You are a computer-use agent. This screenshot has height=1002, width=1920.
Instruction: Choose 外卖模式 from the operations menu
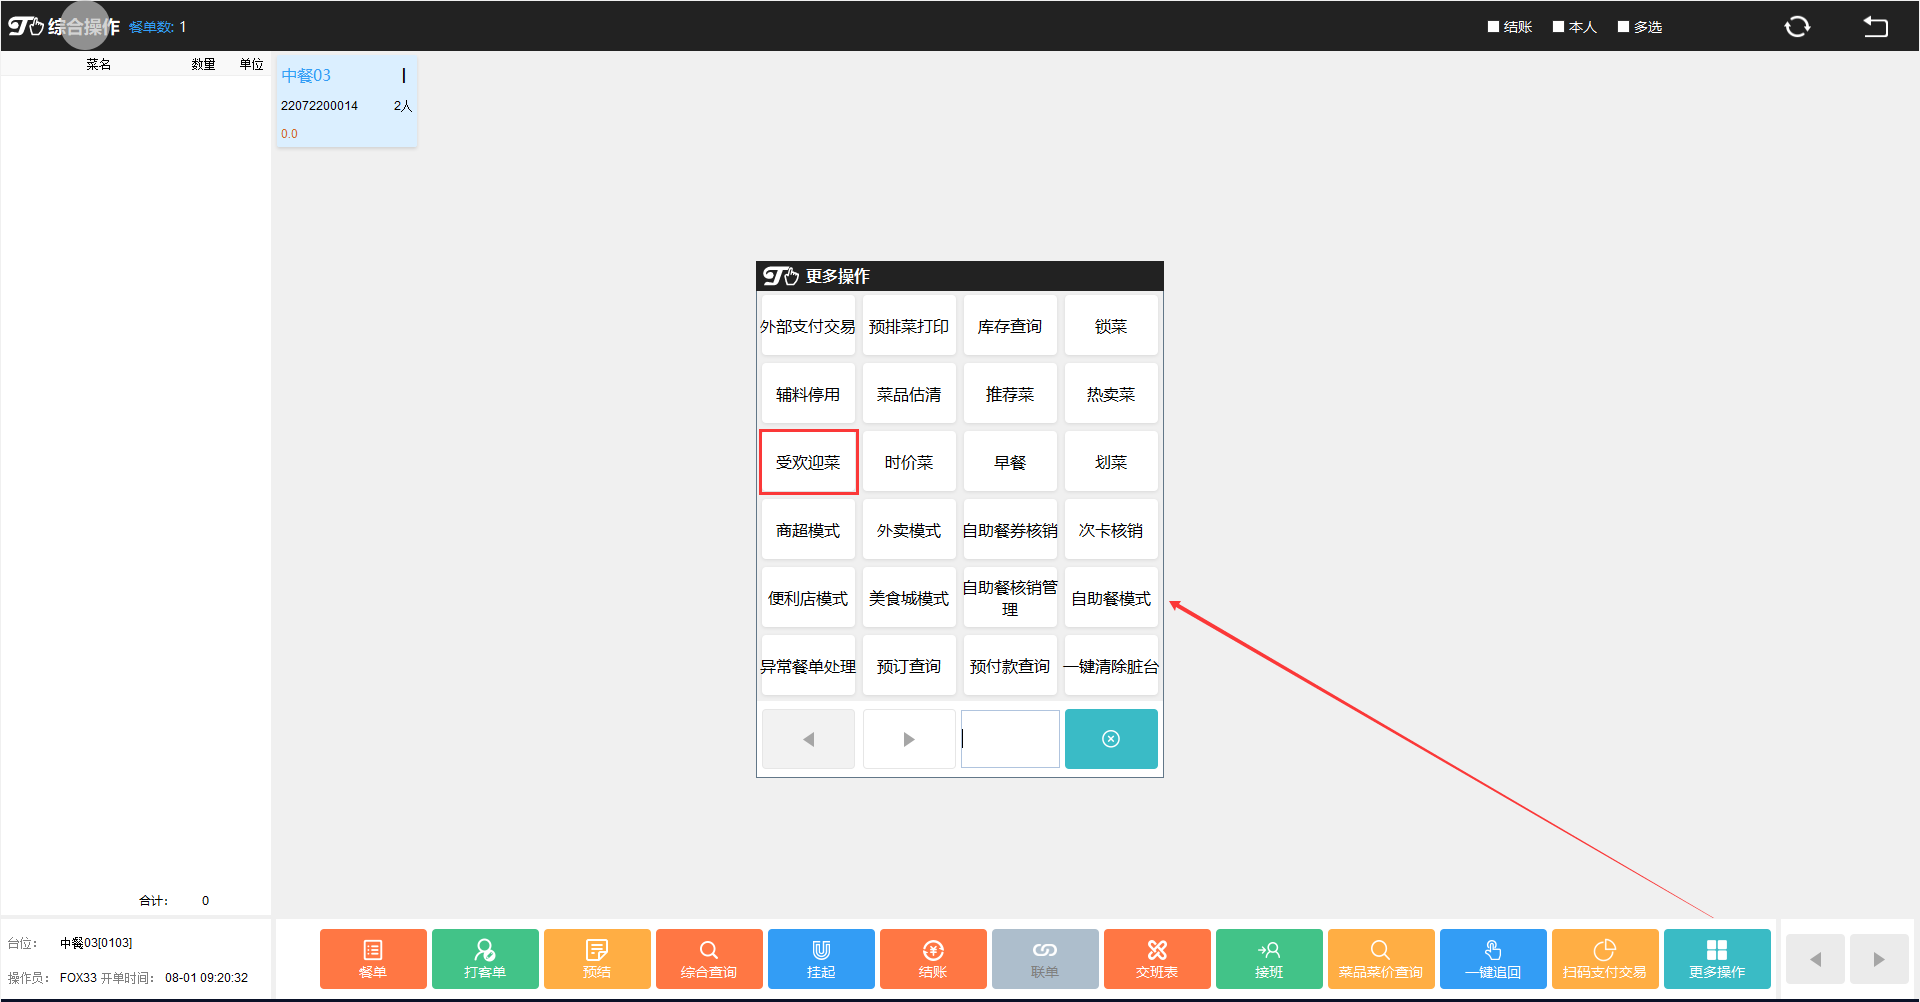click(x=909, y=530)
